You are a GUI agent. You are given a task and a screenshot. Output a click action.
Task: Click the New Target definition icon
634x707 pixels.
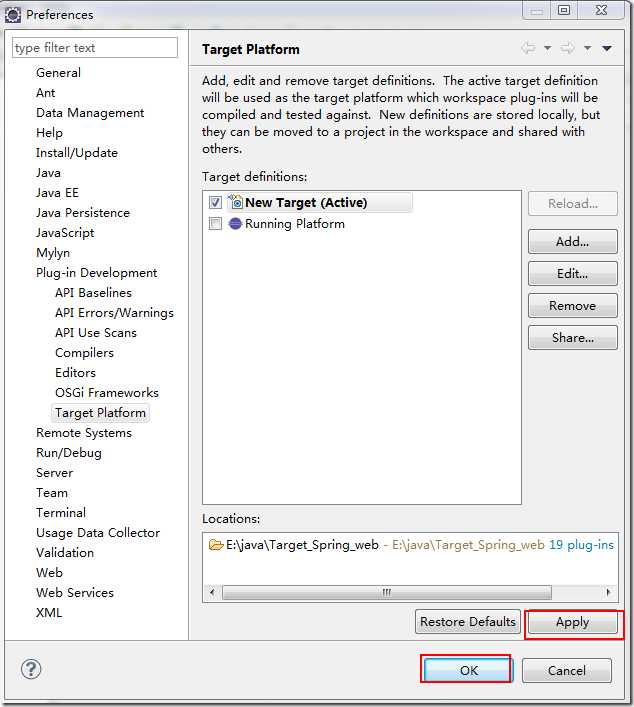point(235,202)
